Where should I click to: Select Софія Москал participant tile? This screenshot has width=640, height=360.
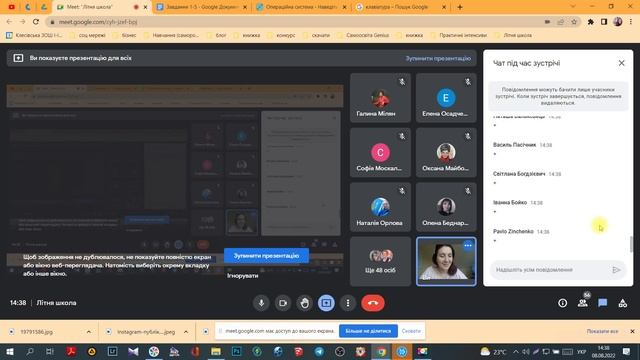pyautogui.click(x=380, y=153)
